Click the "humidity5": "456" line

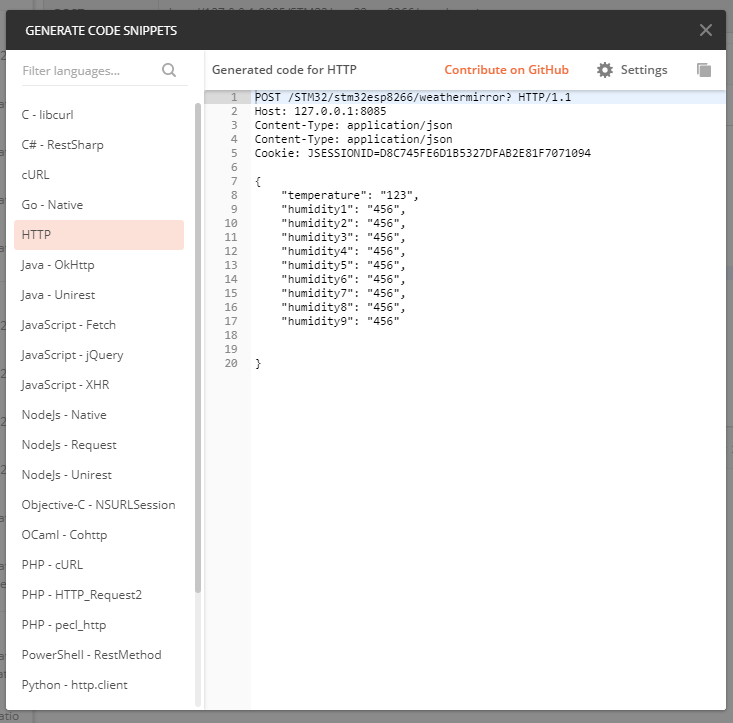click(343, 265)
